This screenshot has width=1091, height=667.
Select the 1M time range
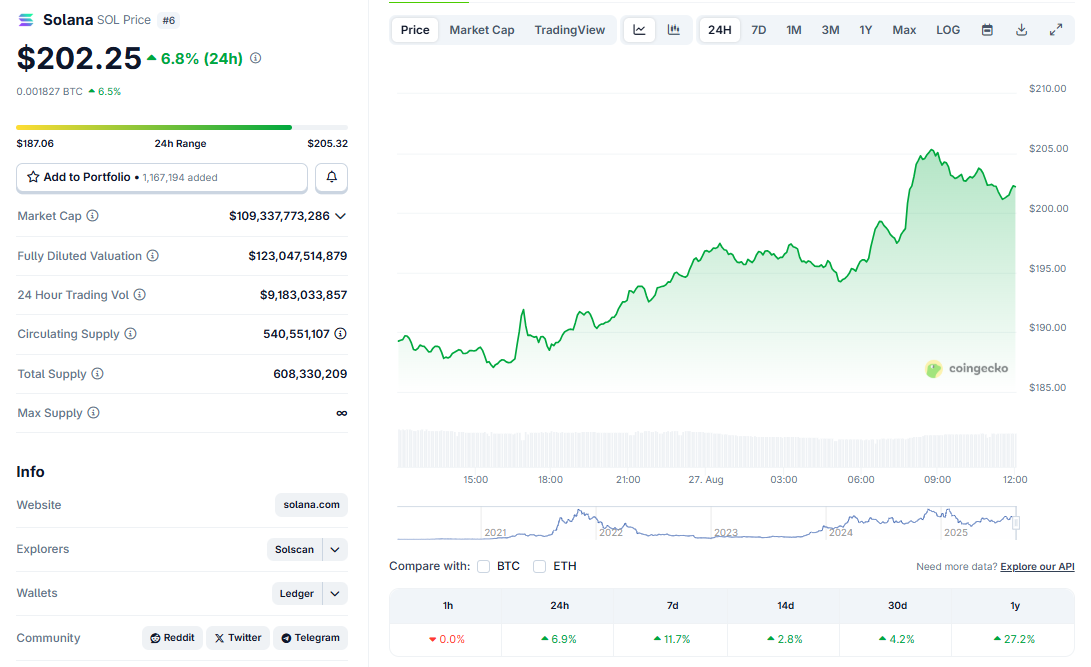point(794,30)
